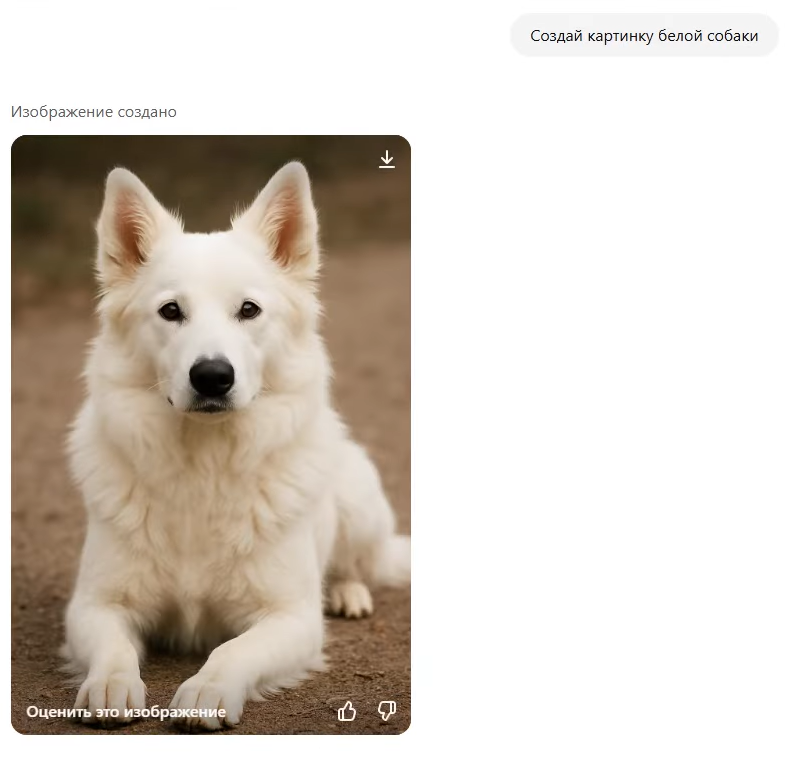Give the image a thumbs down

[386, 711]
